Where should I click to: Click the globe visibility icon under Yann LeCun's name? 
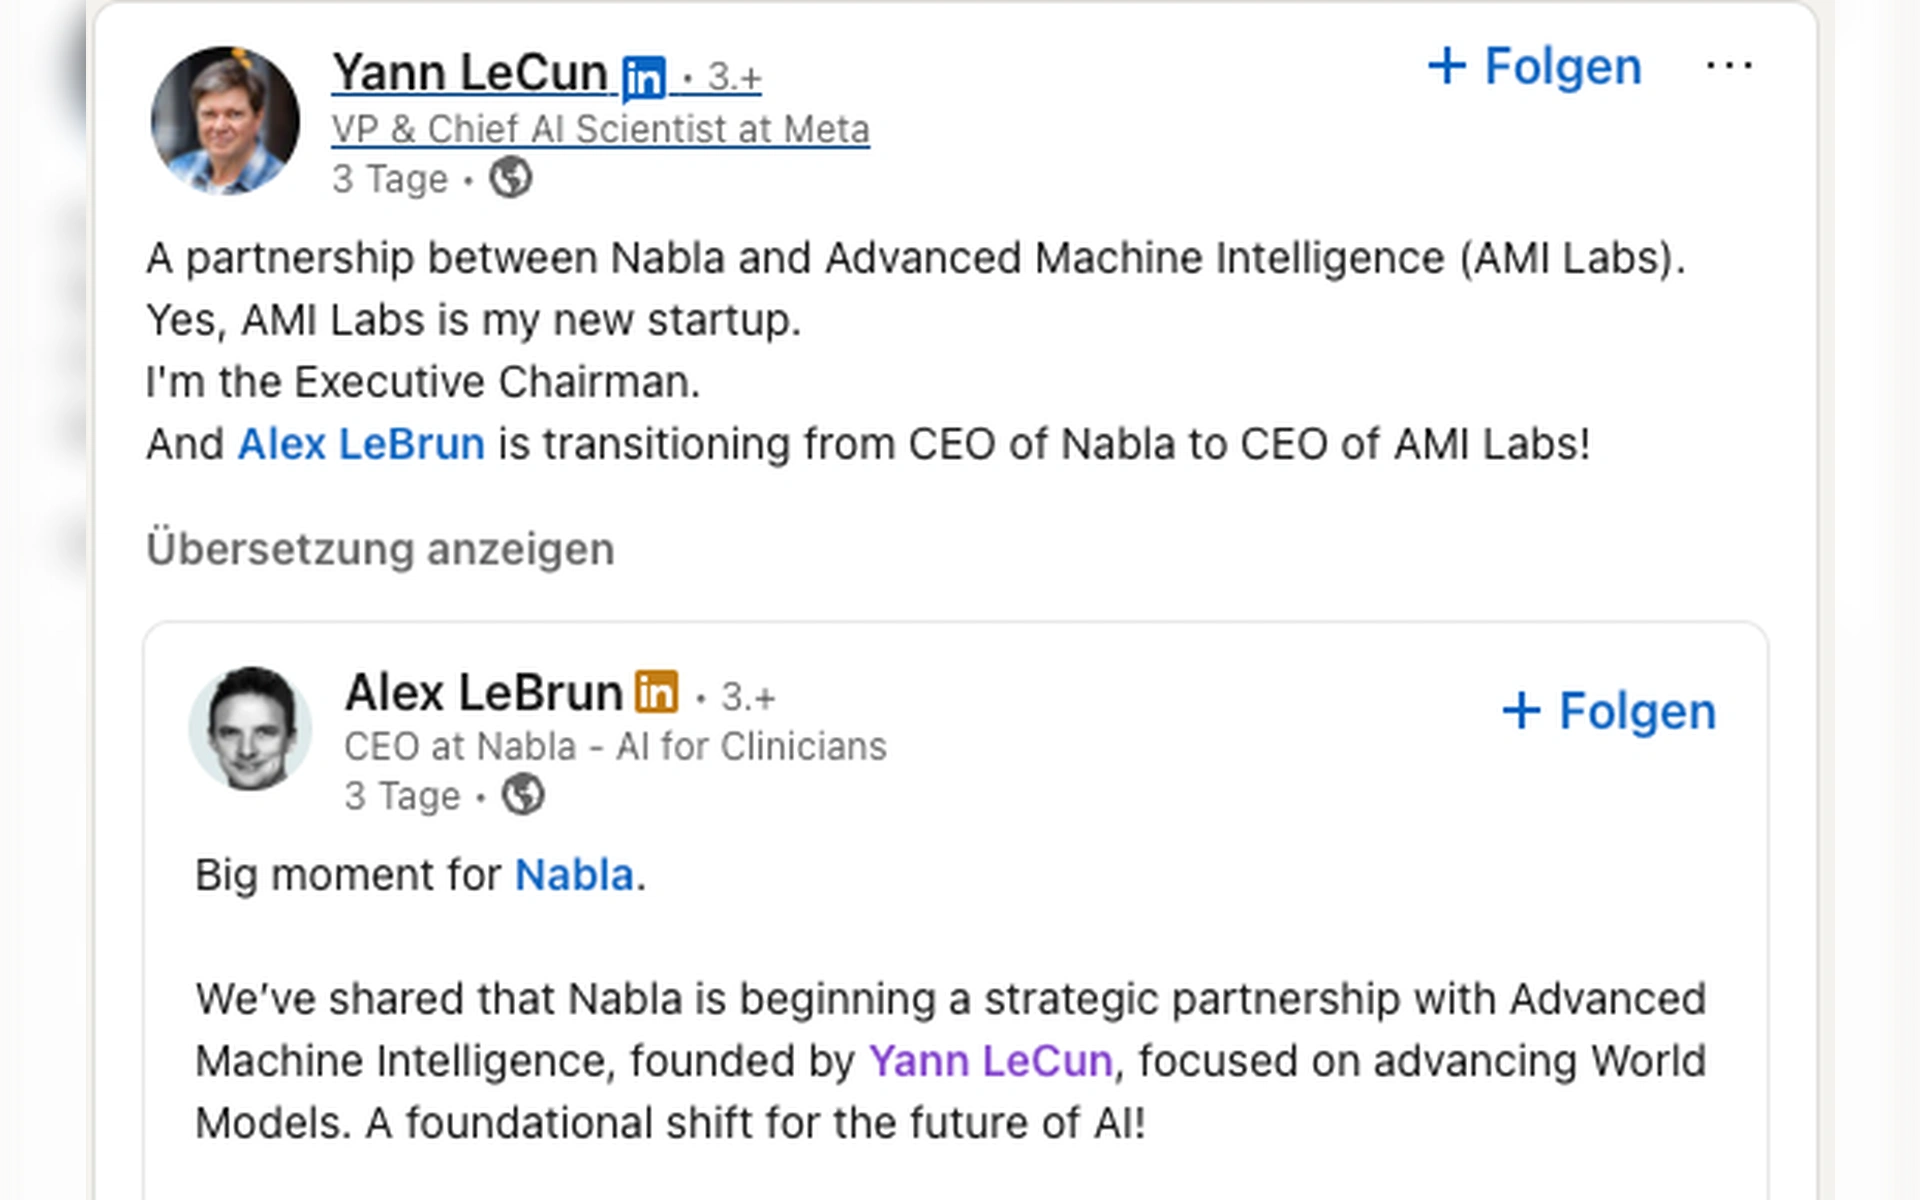tap(512, 178)
